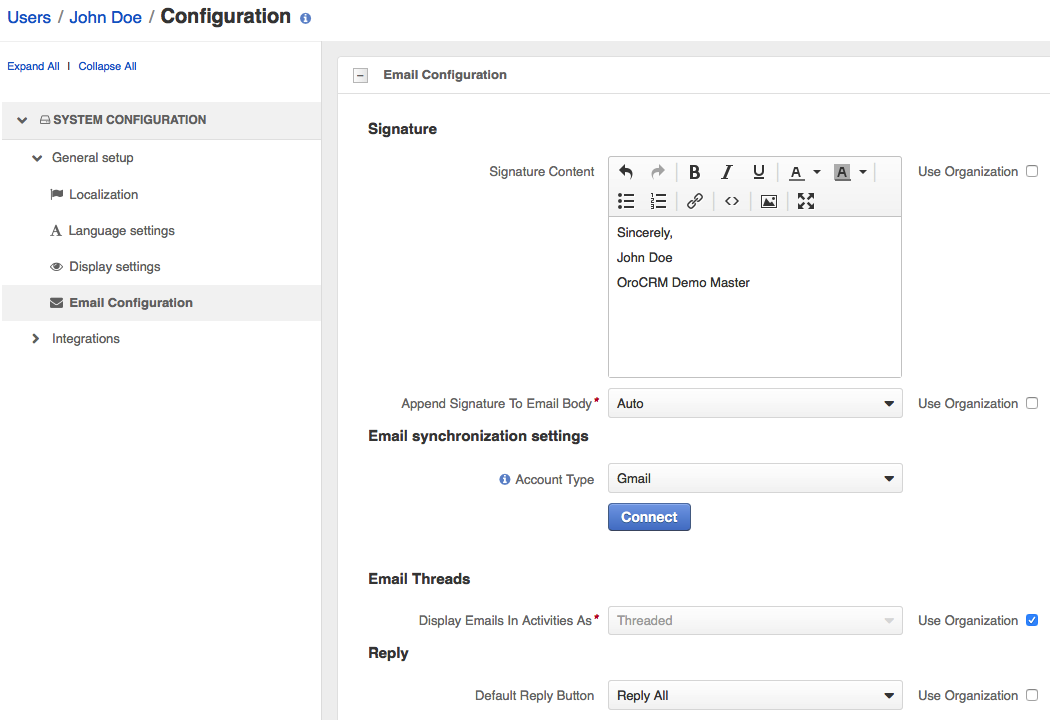Go to Users breadcrumb link
The width and height of the screenshot is (1050, 720).
(x=29, y=17)
